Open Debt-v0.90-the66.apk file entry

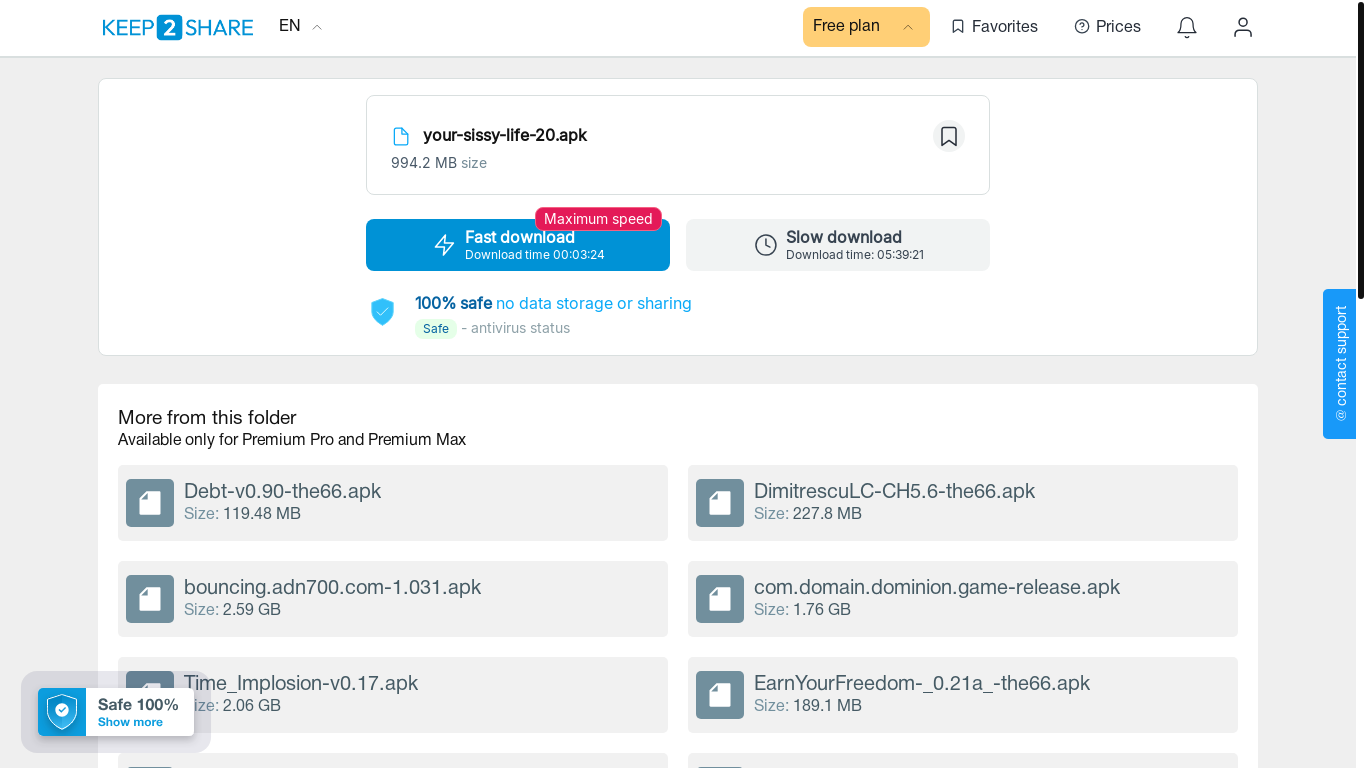click(x=393, y=503)
